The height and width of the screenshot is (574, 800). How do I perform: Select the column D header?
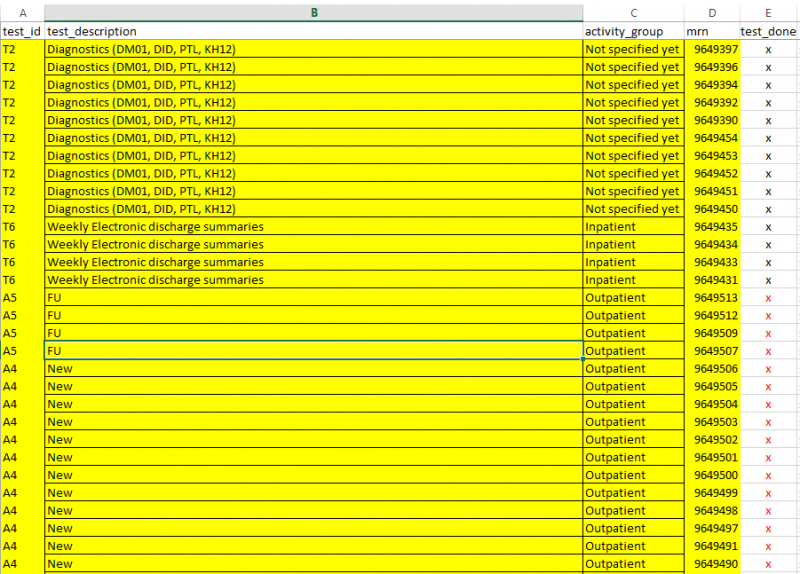pos(712,12)
